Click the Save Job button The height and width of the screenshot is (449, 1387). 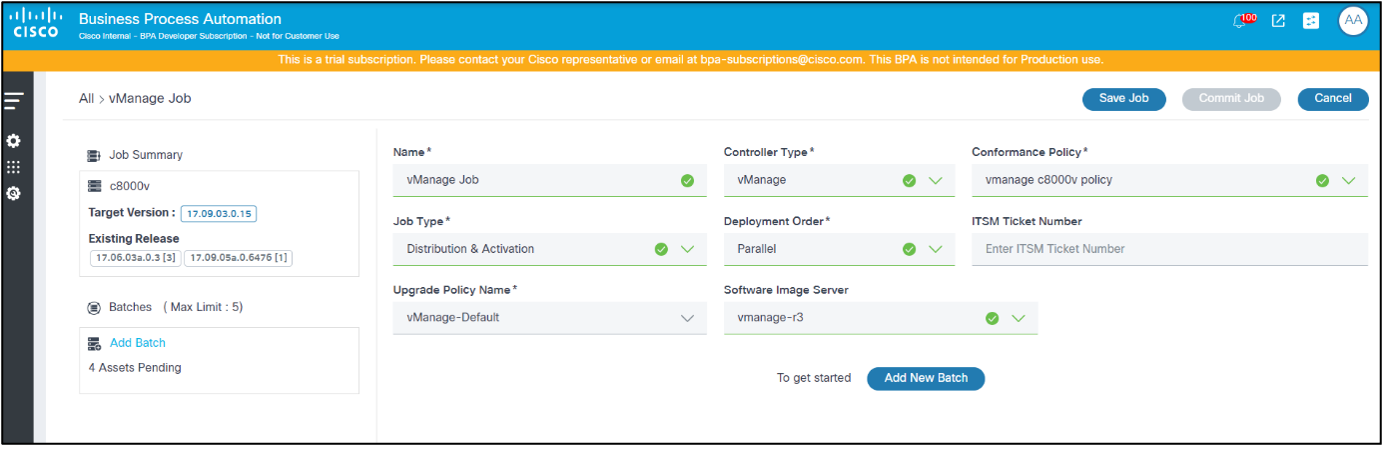click(x=1124, y=99)
